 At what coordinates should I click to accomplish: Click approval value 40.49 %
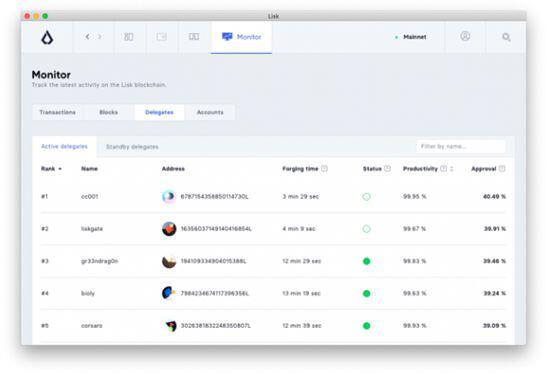(x=494, y=196)
